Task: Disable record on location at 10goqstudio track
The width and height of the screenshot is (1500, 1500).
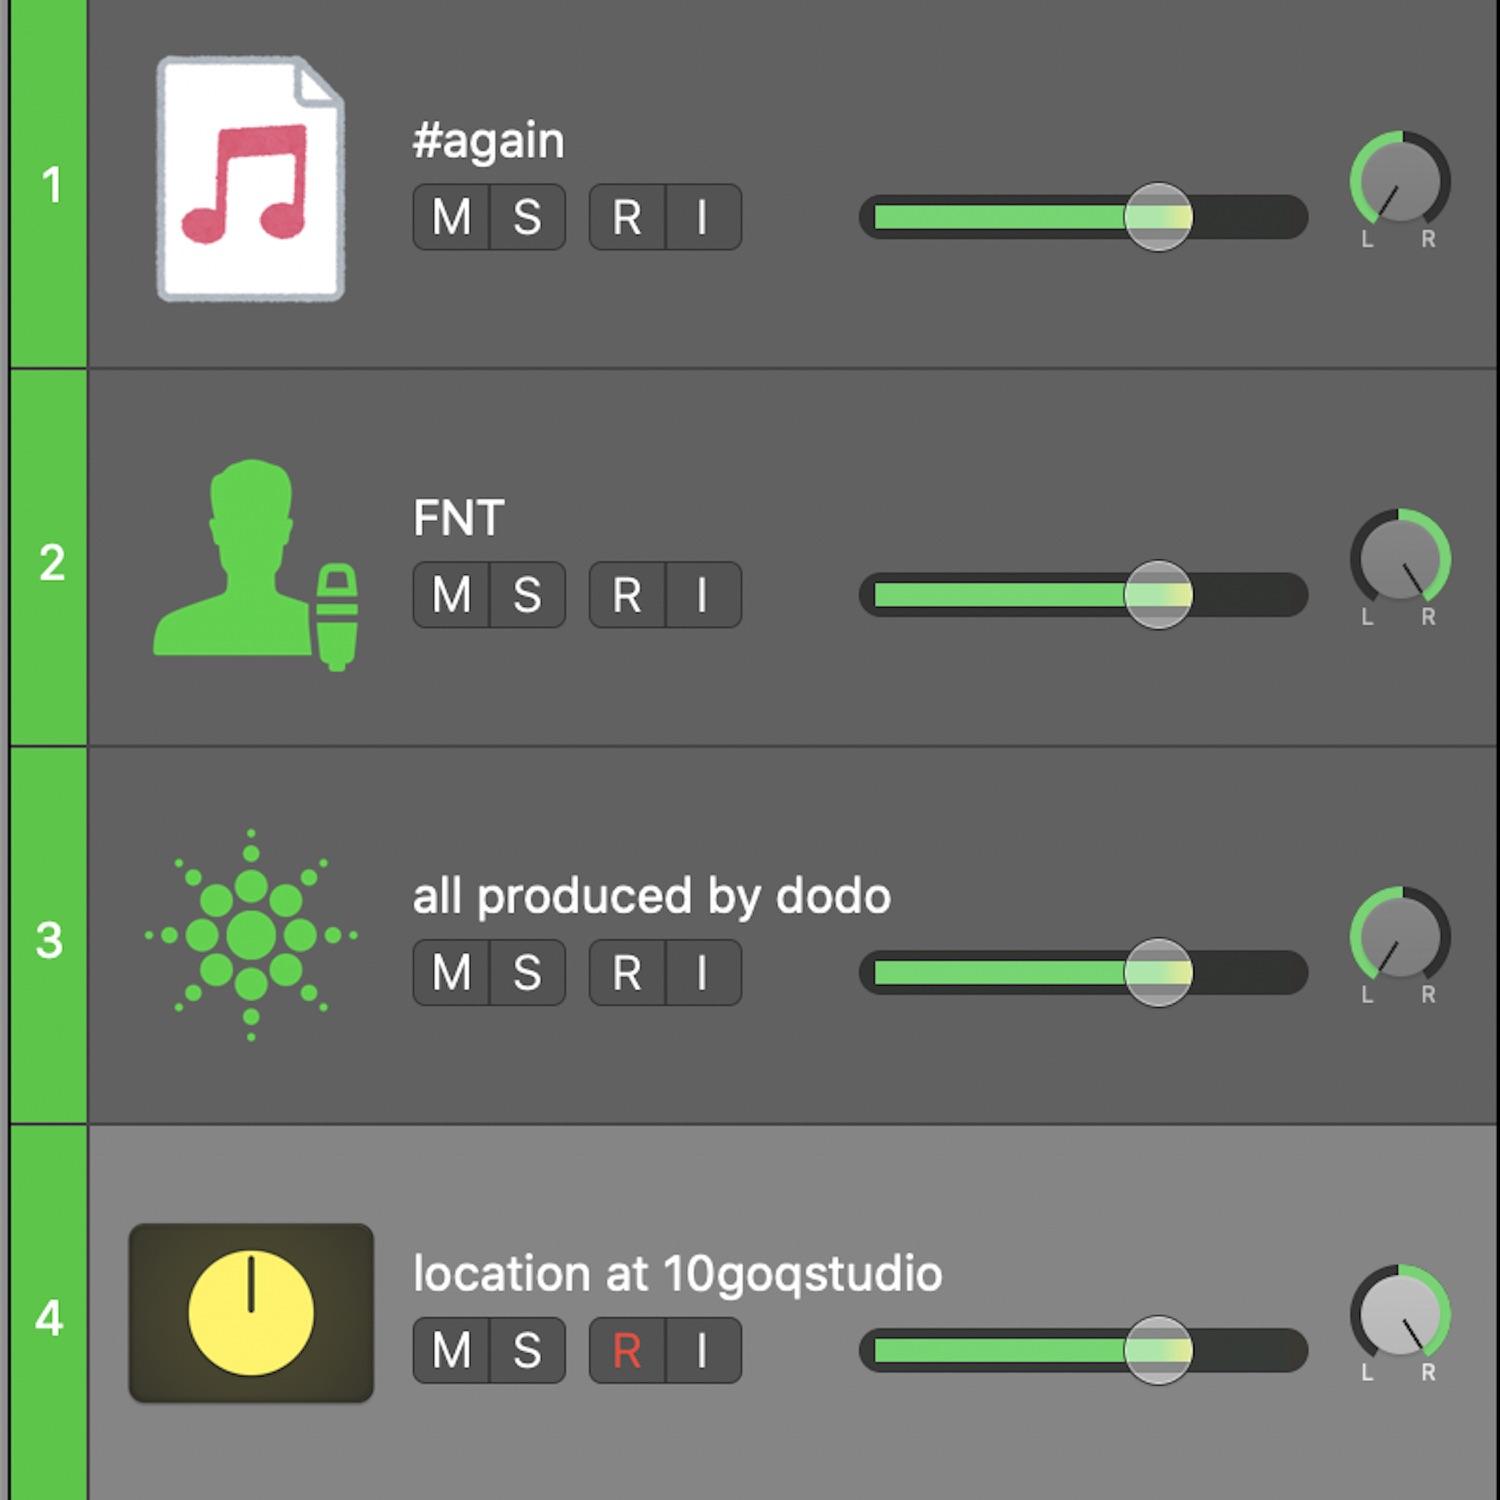Action: [x=627, y=1351]
